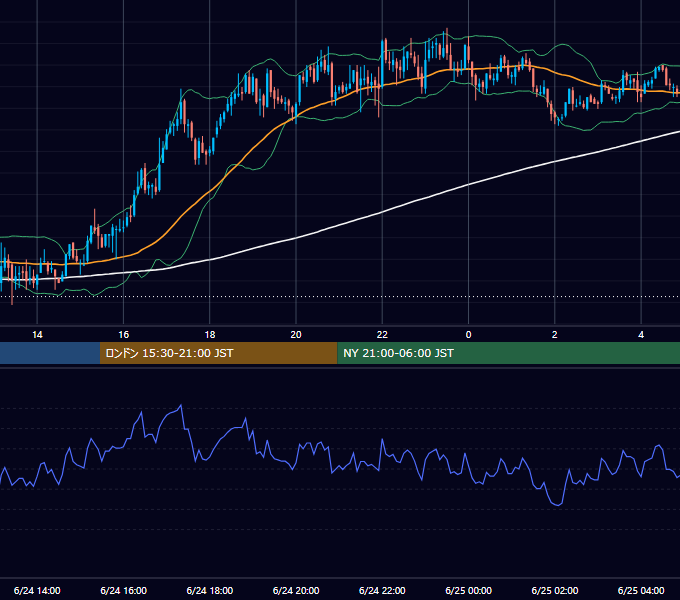Click the '16' hour label on price chart axis
Screen dimensions: 680x600
pyautogui.click(x=124, y=335)
